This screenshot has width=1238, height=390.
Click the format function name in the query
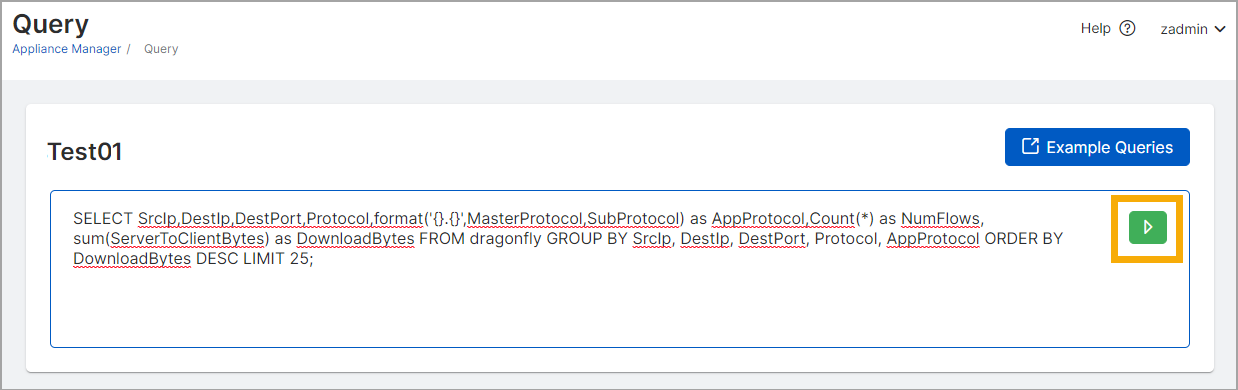coord(398,218)
